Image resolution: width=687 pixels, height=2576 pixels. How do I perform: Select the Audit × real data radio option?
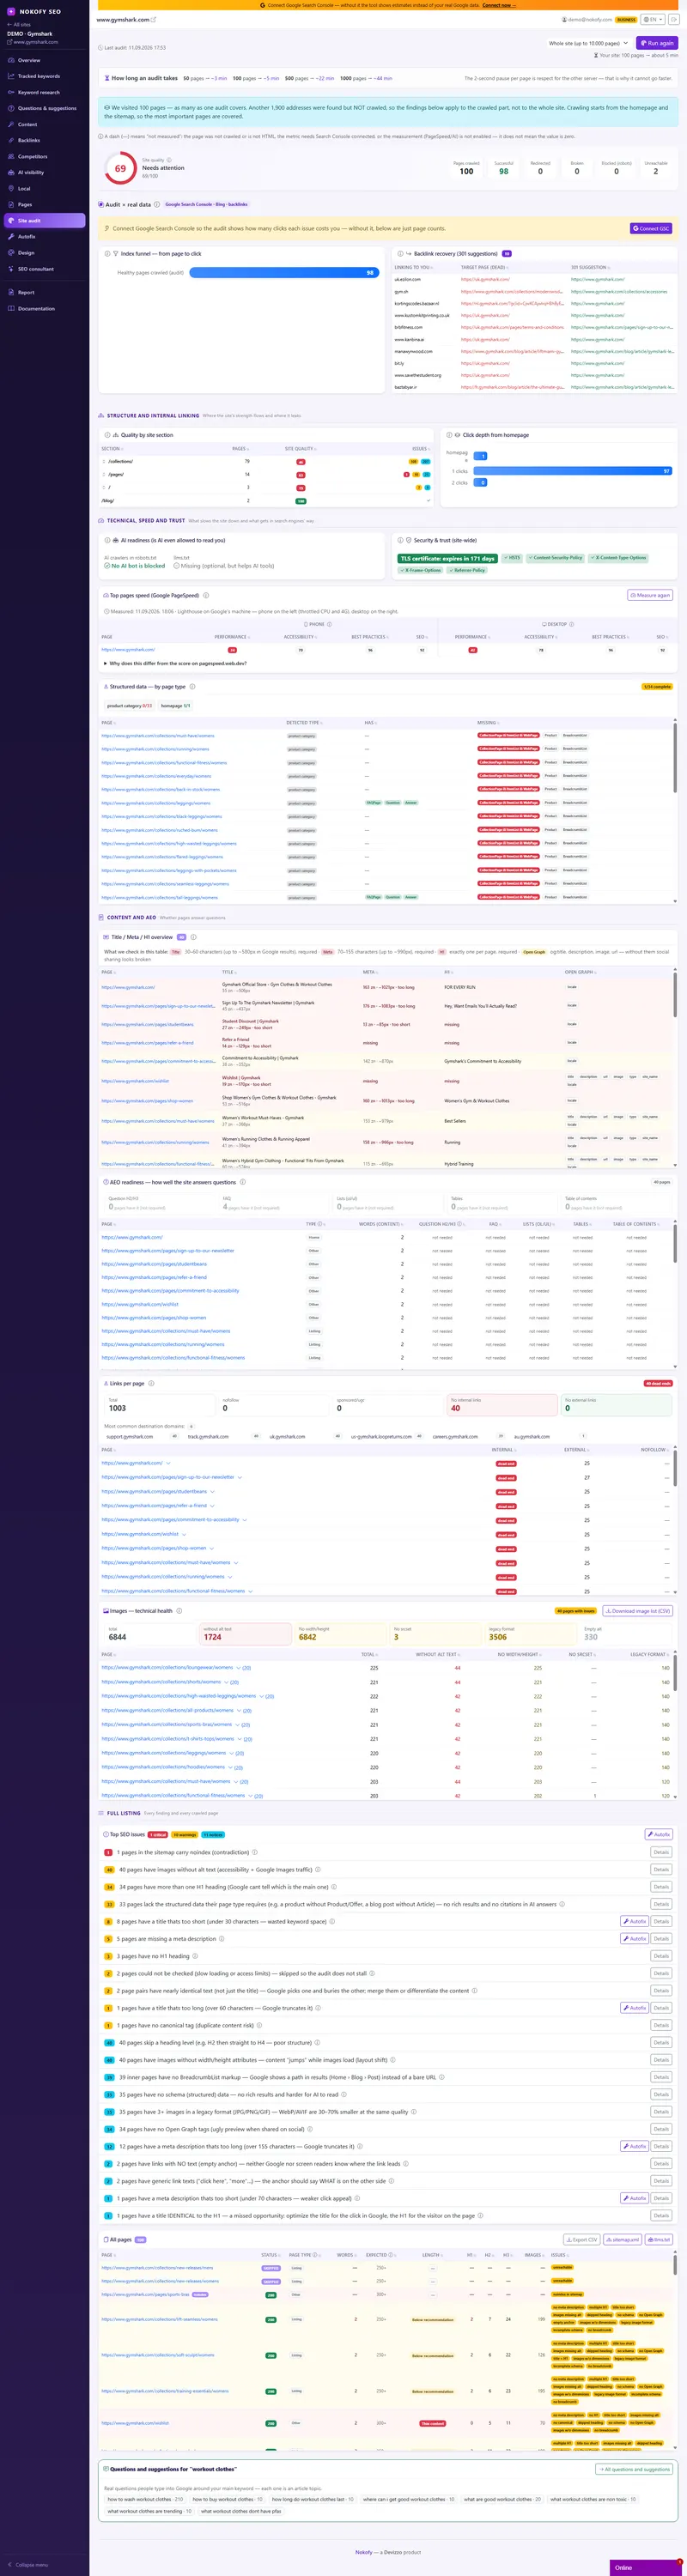click(101, 204)
